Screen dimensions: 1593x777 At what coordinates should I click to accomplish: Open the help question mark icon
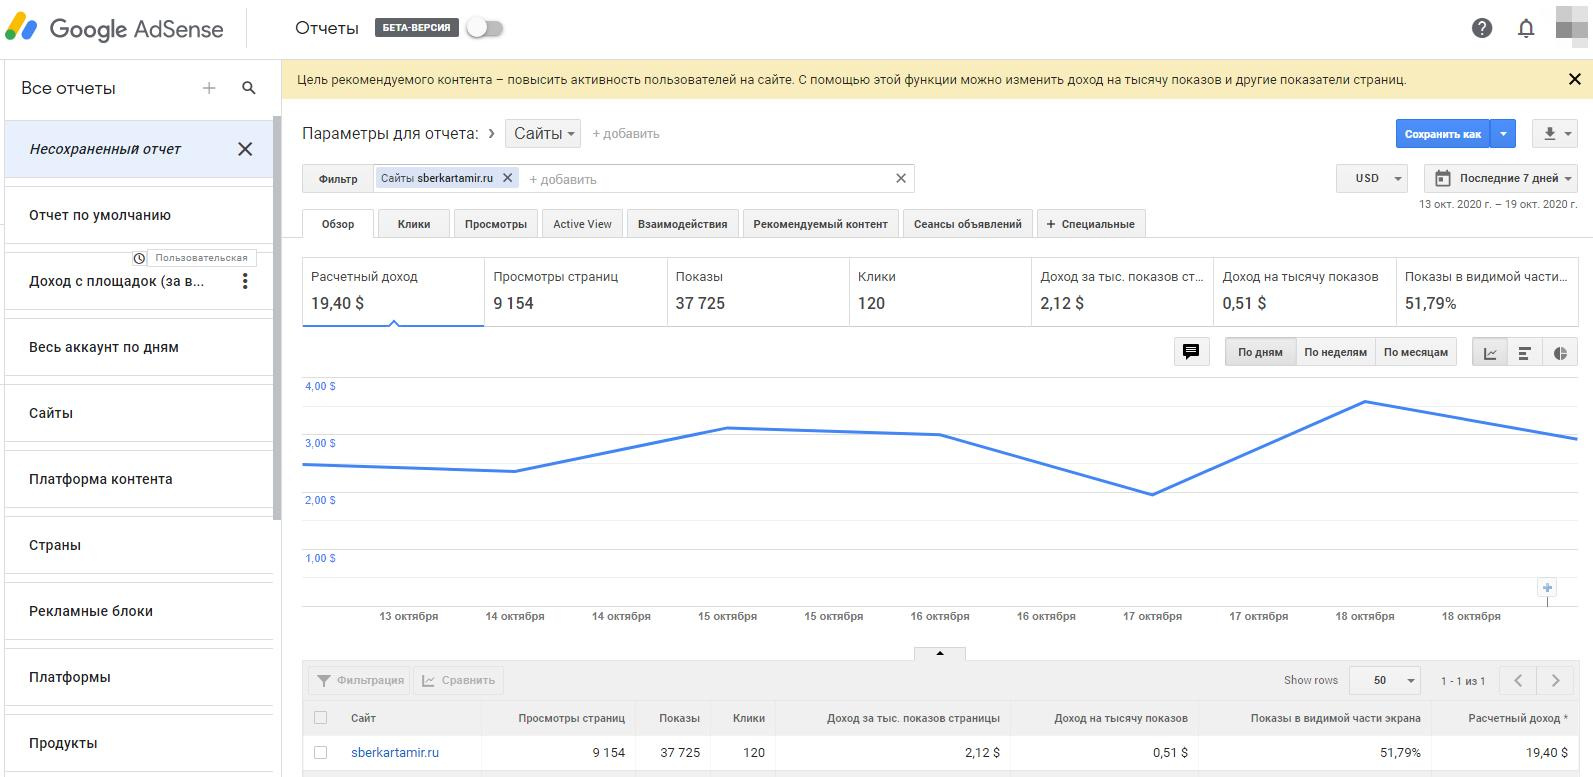tap(1482, 28)
